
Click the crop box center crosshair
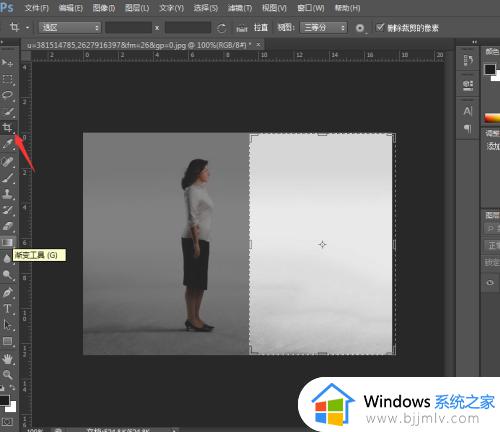(322, 244)
